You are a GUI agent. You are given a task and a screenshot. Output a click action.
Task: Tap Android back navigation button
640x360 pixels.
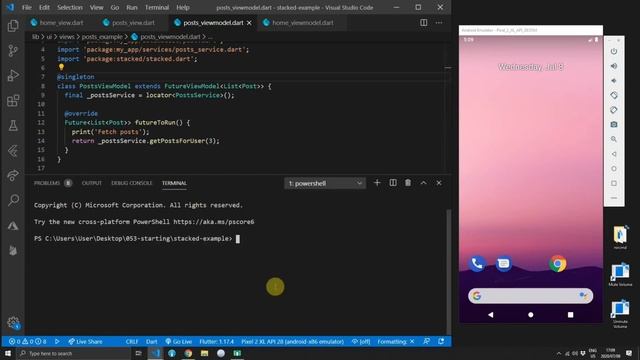pyautogui.click(x=491, y=315)
